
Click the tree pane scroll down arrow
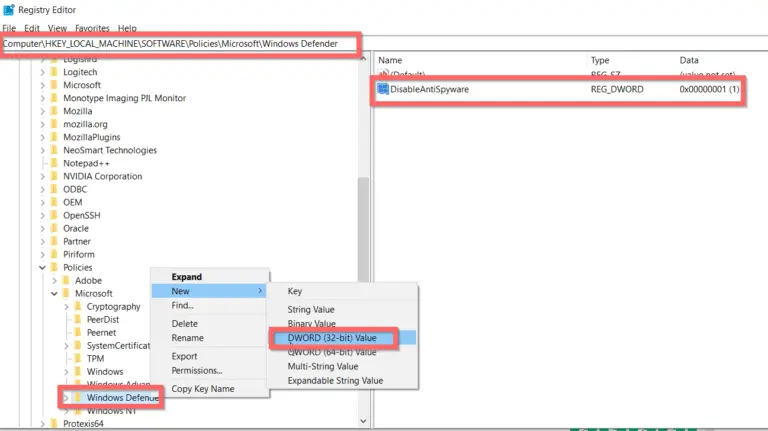point(363,421)
